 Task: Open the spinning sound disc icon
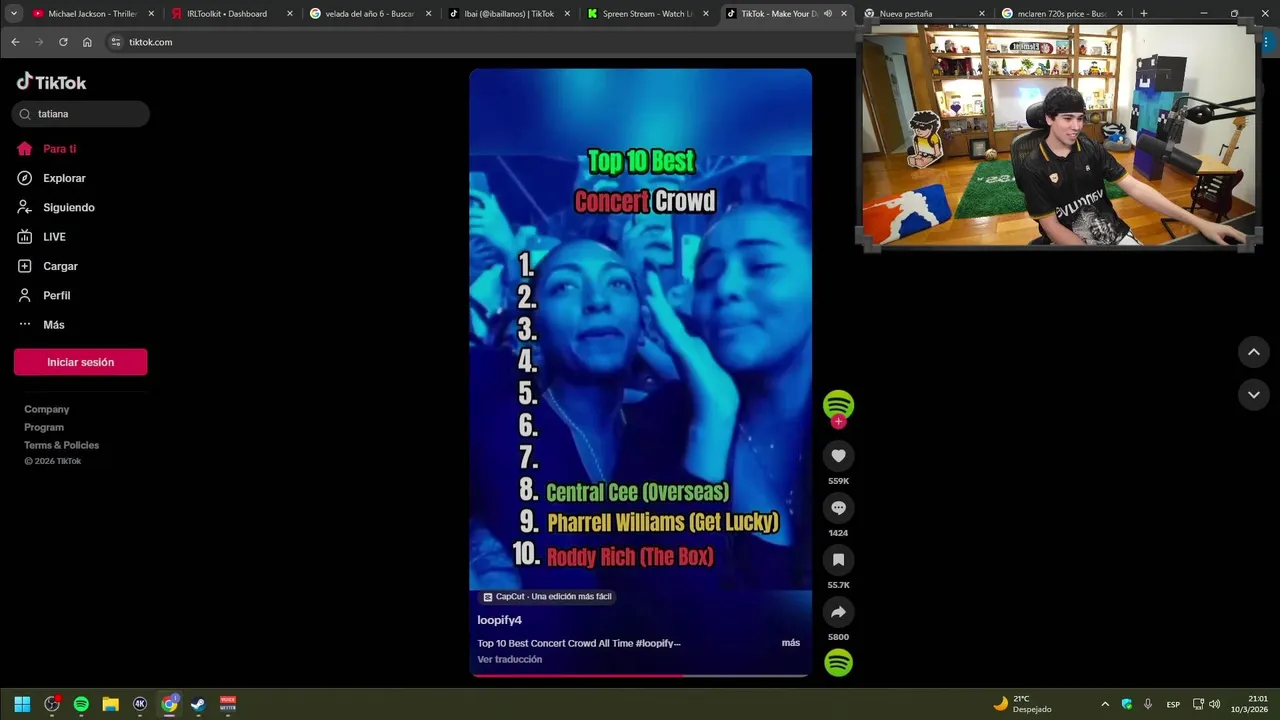[x=838, y=662]
